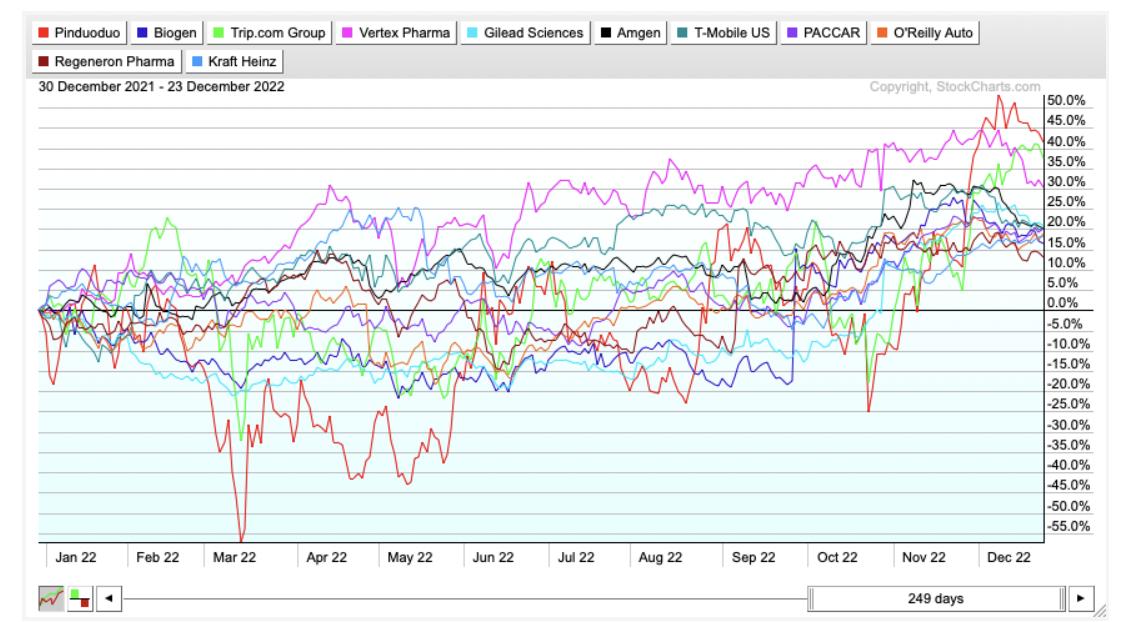Switch to histogram bar view icon
The image size is (1121, 622).
[x=80, y=598]
